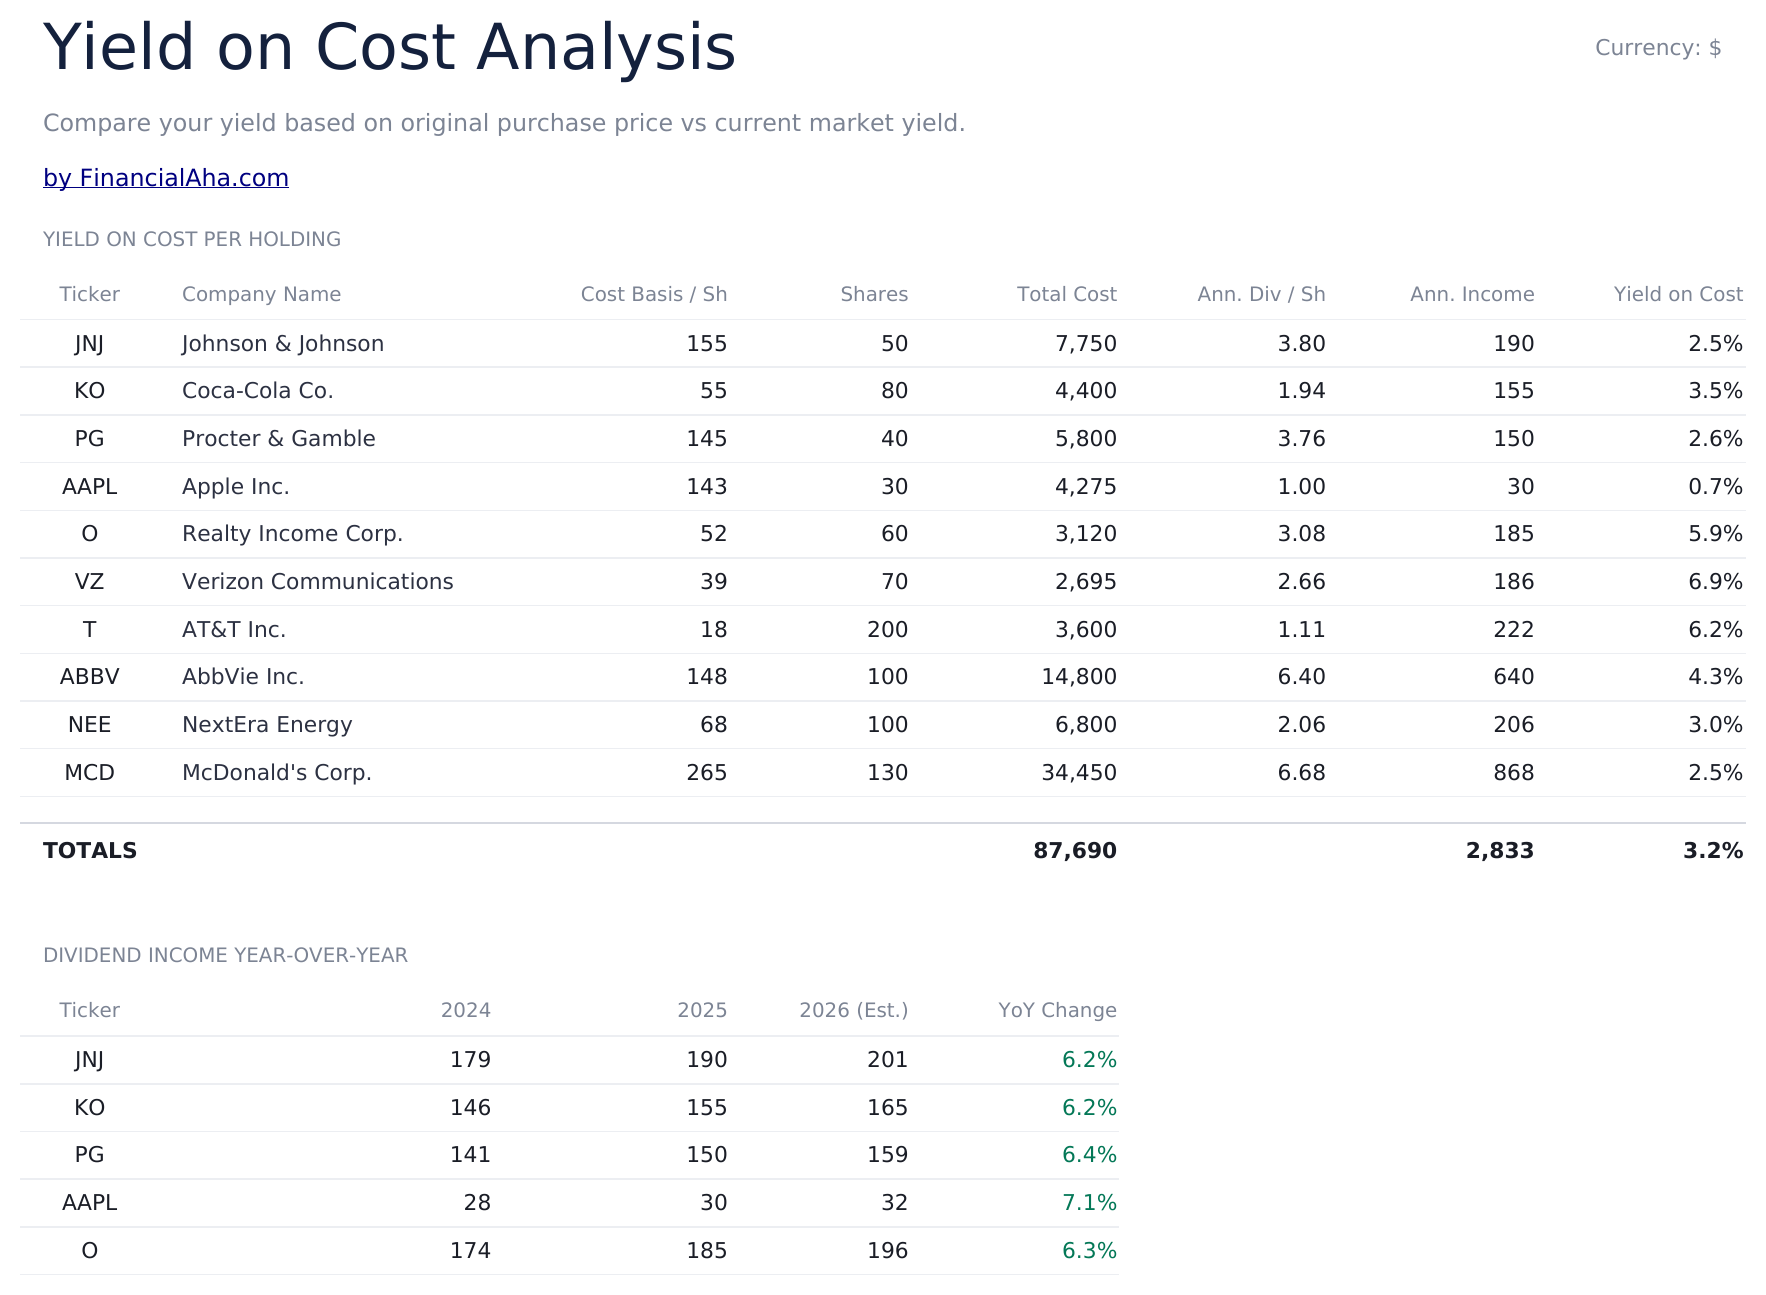Click the Realty Income Corp. company name
The height and width of the screenshot is (1295, 1766).
coord(292,534)
